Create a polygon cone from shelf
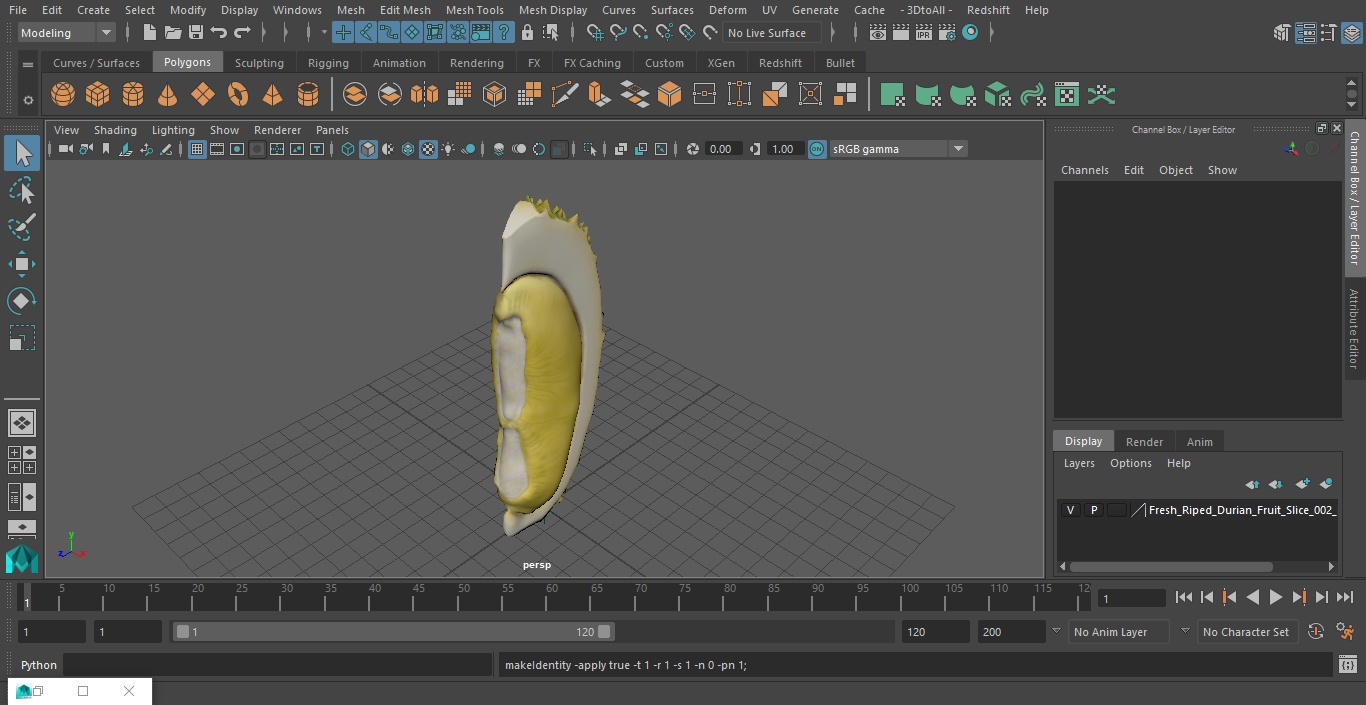The height and width of the screenshot is (705, 1366). click(168, 95)
